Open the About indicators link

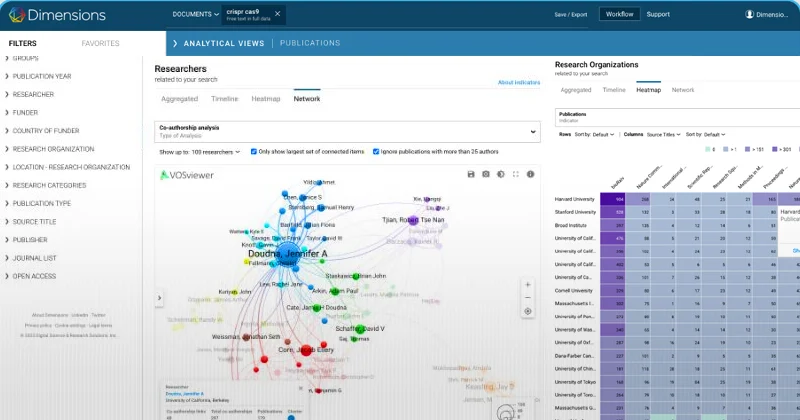(x=519, y=82)
